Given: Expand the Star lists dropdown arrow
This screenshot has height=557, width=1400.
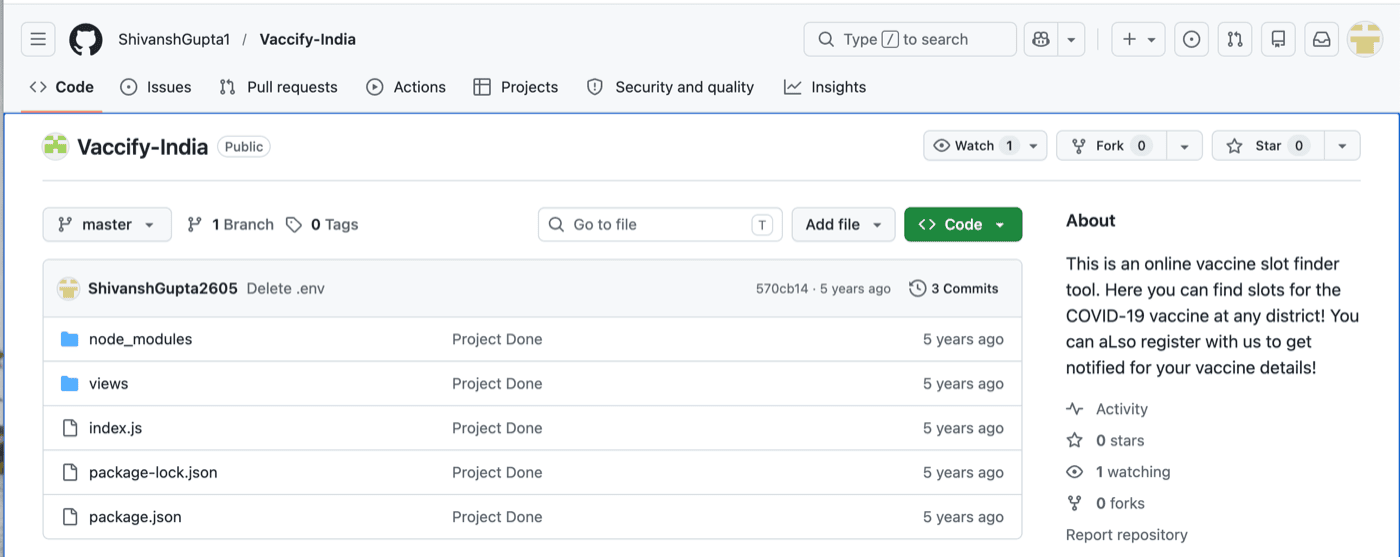Looking at the screenshot, I should coord(1342,146).
